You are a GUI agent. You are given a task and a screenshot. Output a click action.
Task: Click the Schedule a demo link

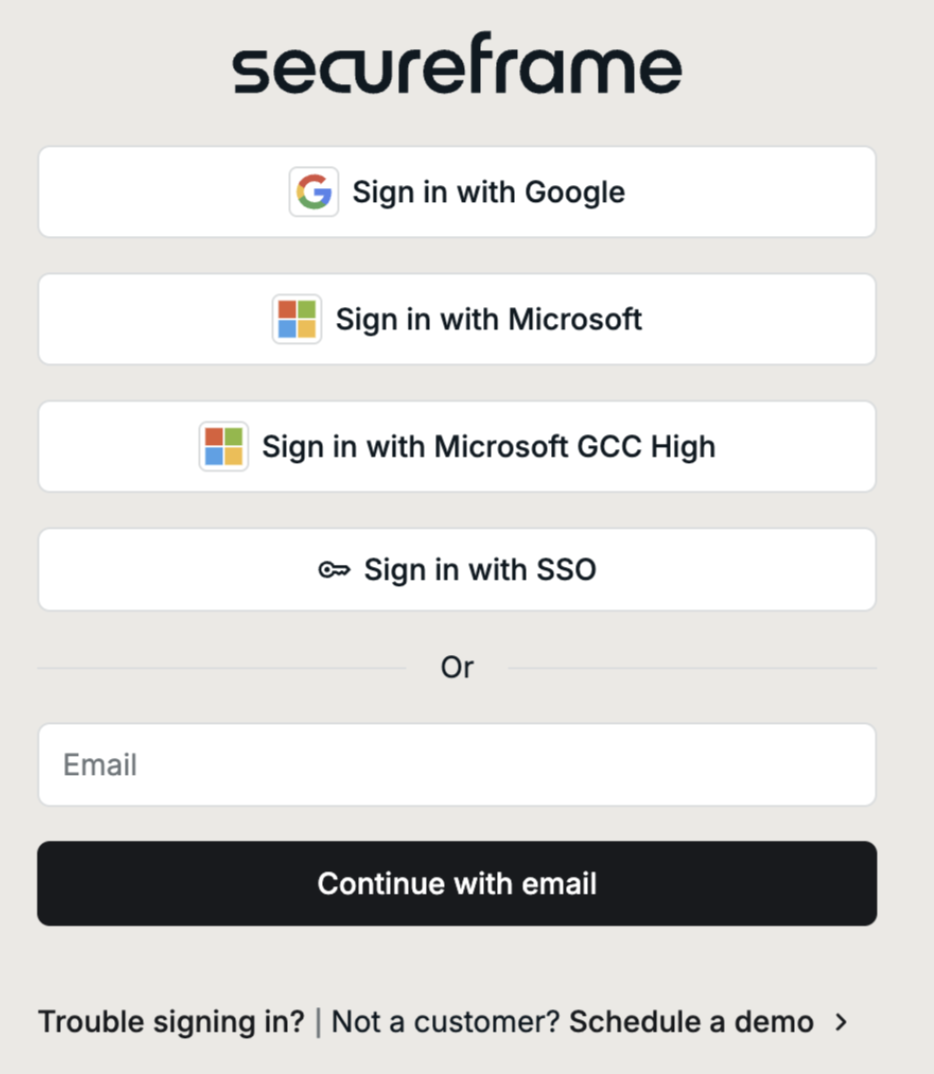point(692,1022)
